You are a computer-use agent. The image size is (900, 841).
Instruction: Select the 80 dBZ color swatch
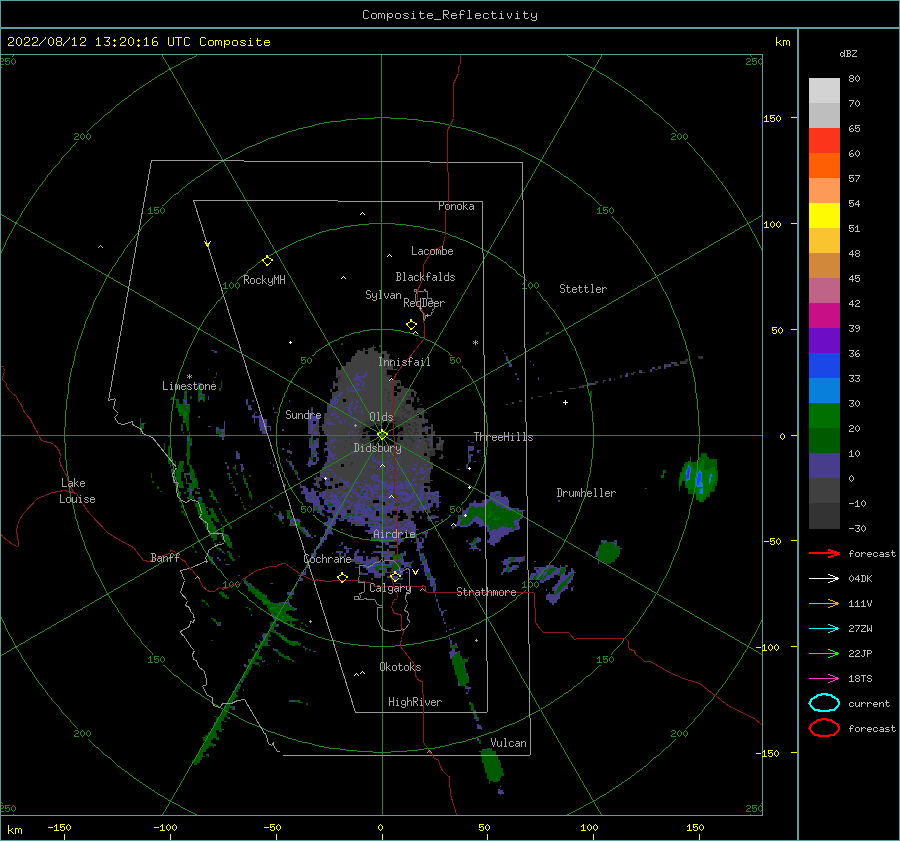(824, 90)
